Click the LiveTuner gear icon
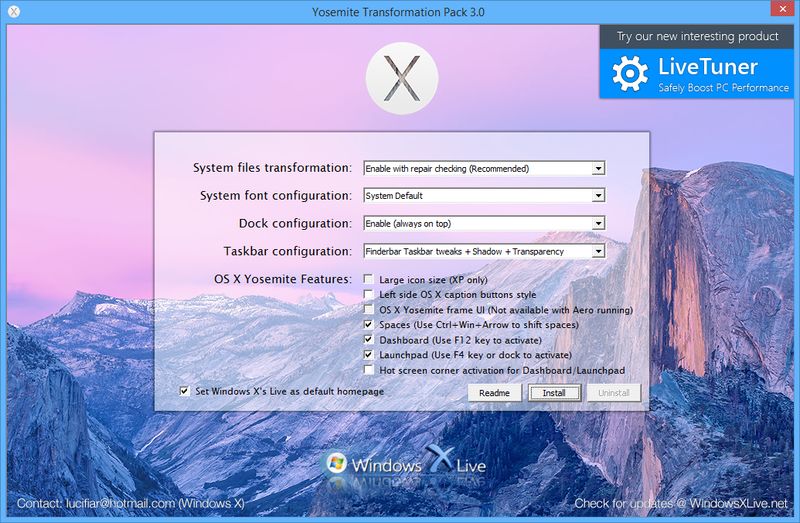 pos(630,73)
